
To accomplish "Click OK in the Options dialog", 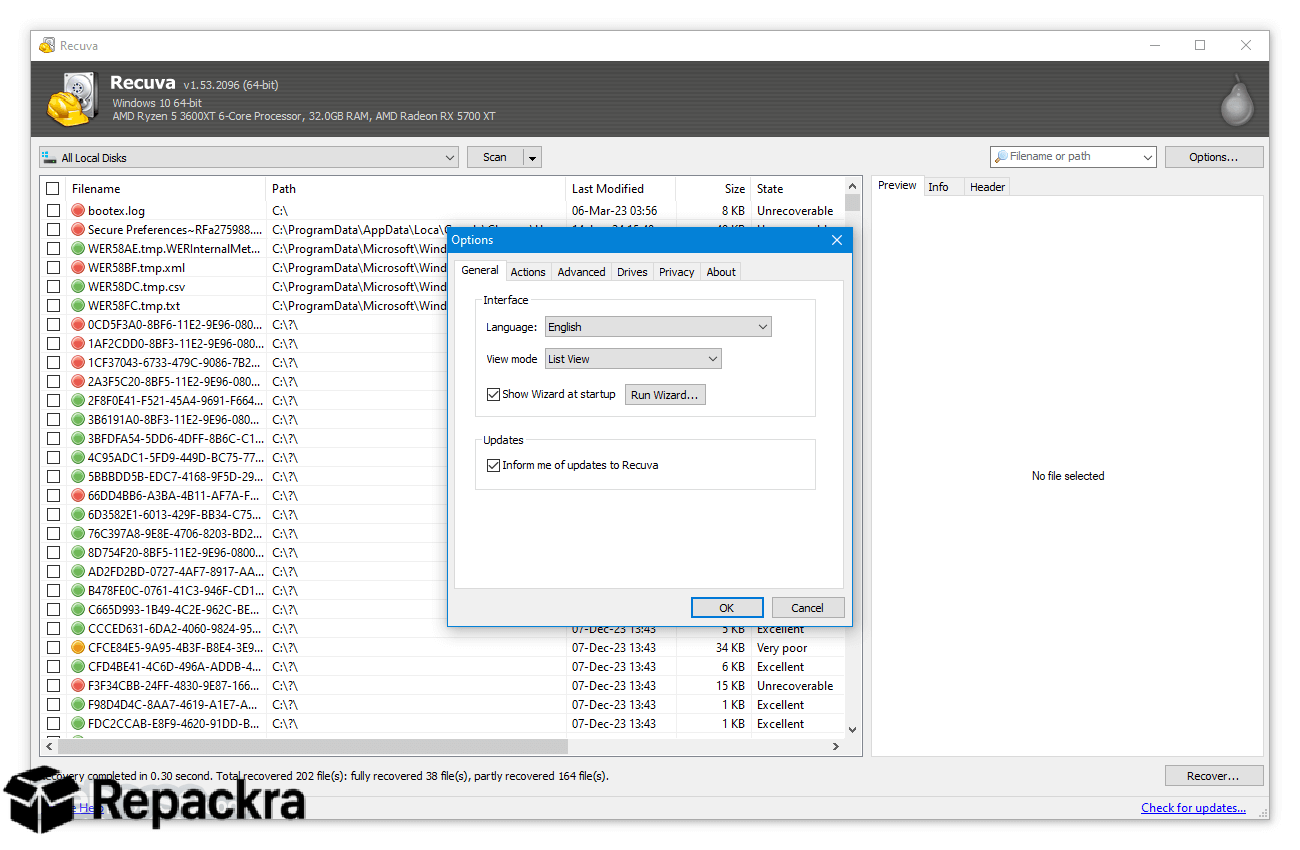I will tap(727, 608).
